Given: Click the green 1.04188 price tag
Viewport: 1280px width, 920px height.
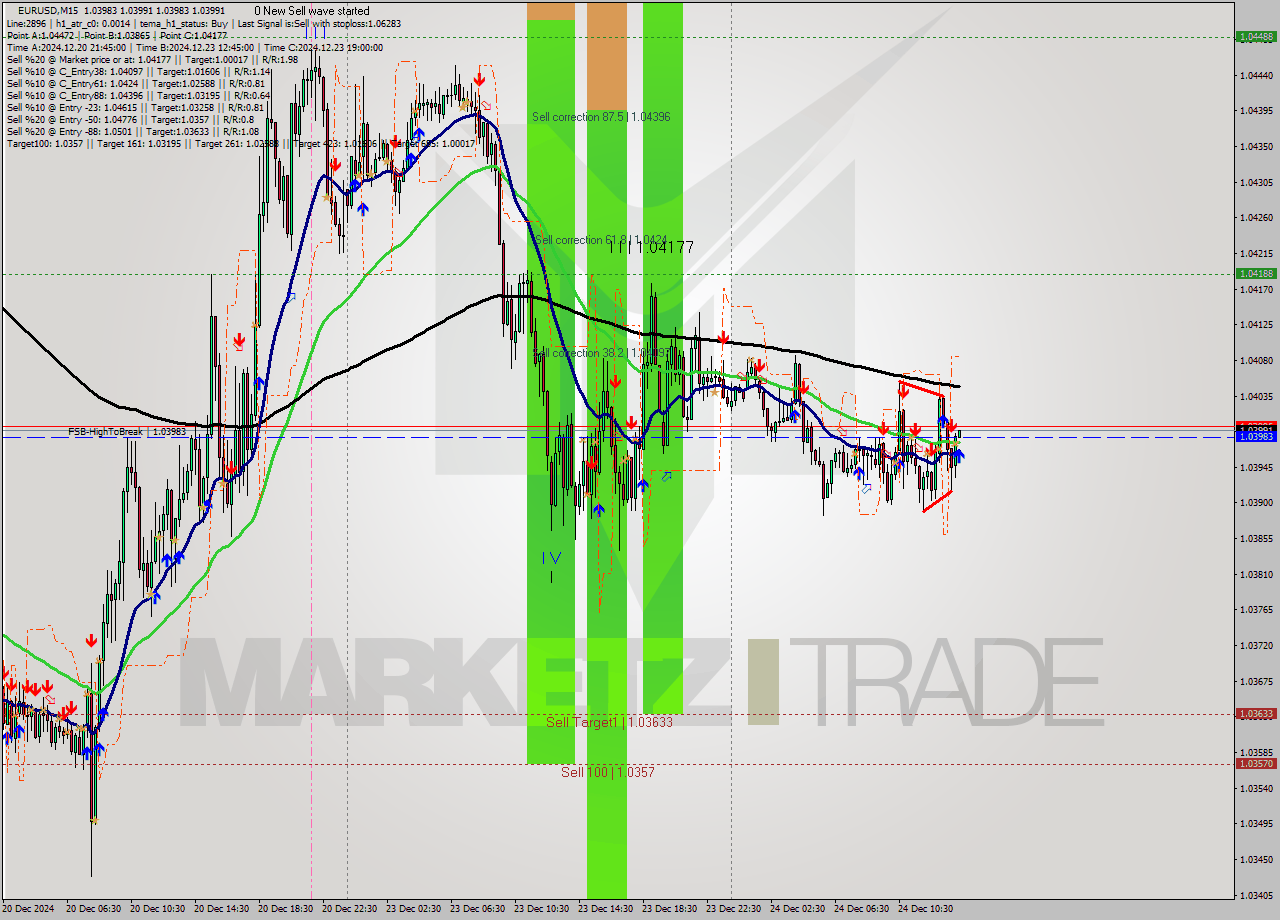Looking at the screenshot, I should coord(1256,273).
